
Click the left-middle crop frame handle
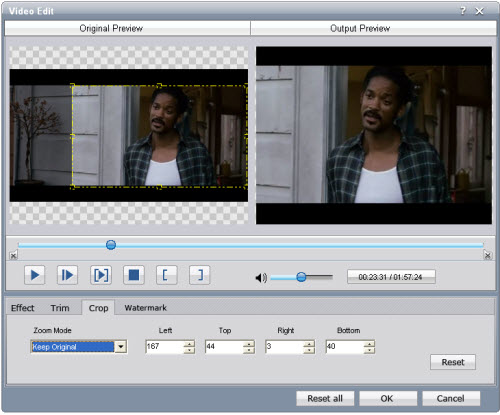[72, 136]
